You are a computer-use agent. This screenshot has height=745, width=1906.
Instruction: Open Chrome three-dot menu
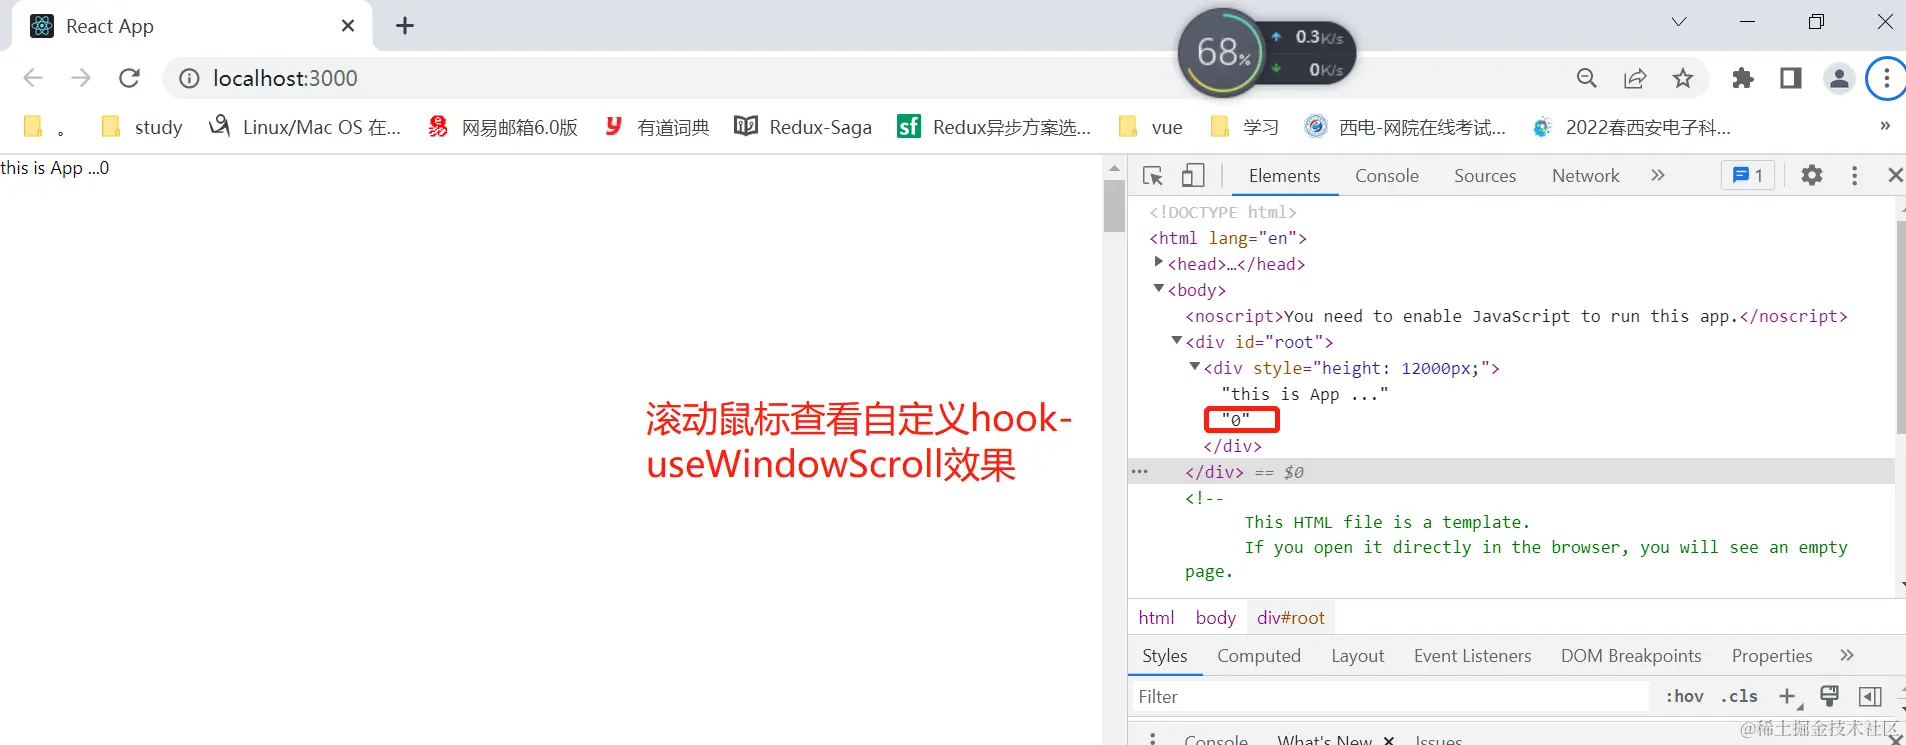[x=1886, y=78]
